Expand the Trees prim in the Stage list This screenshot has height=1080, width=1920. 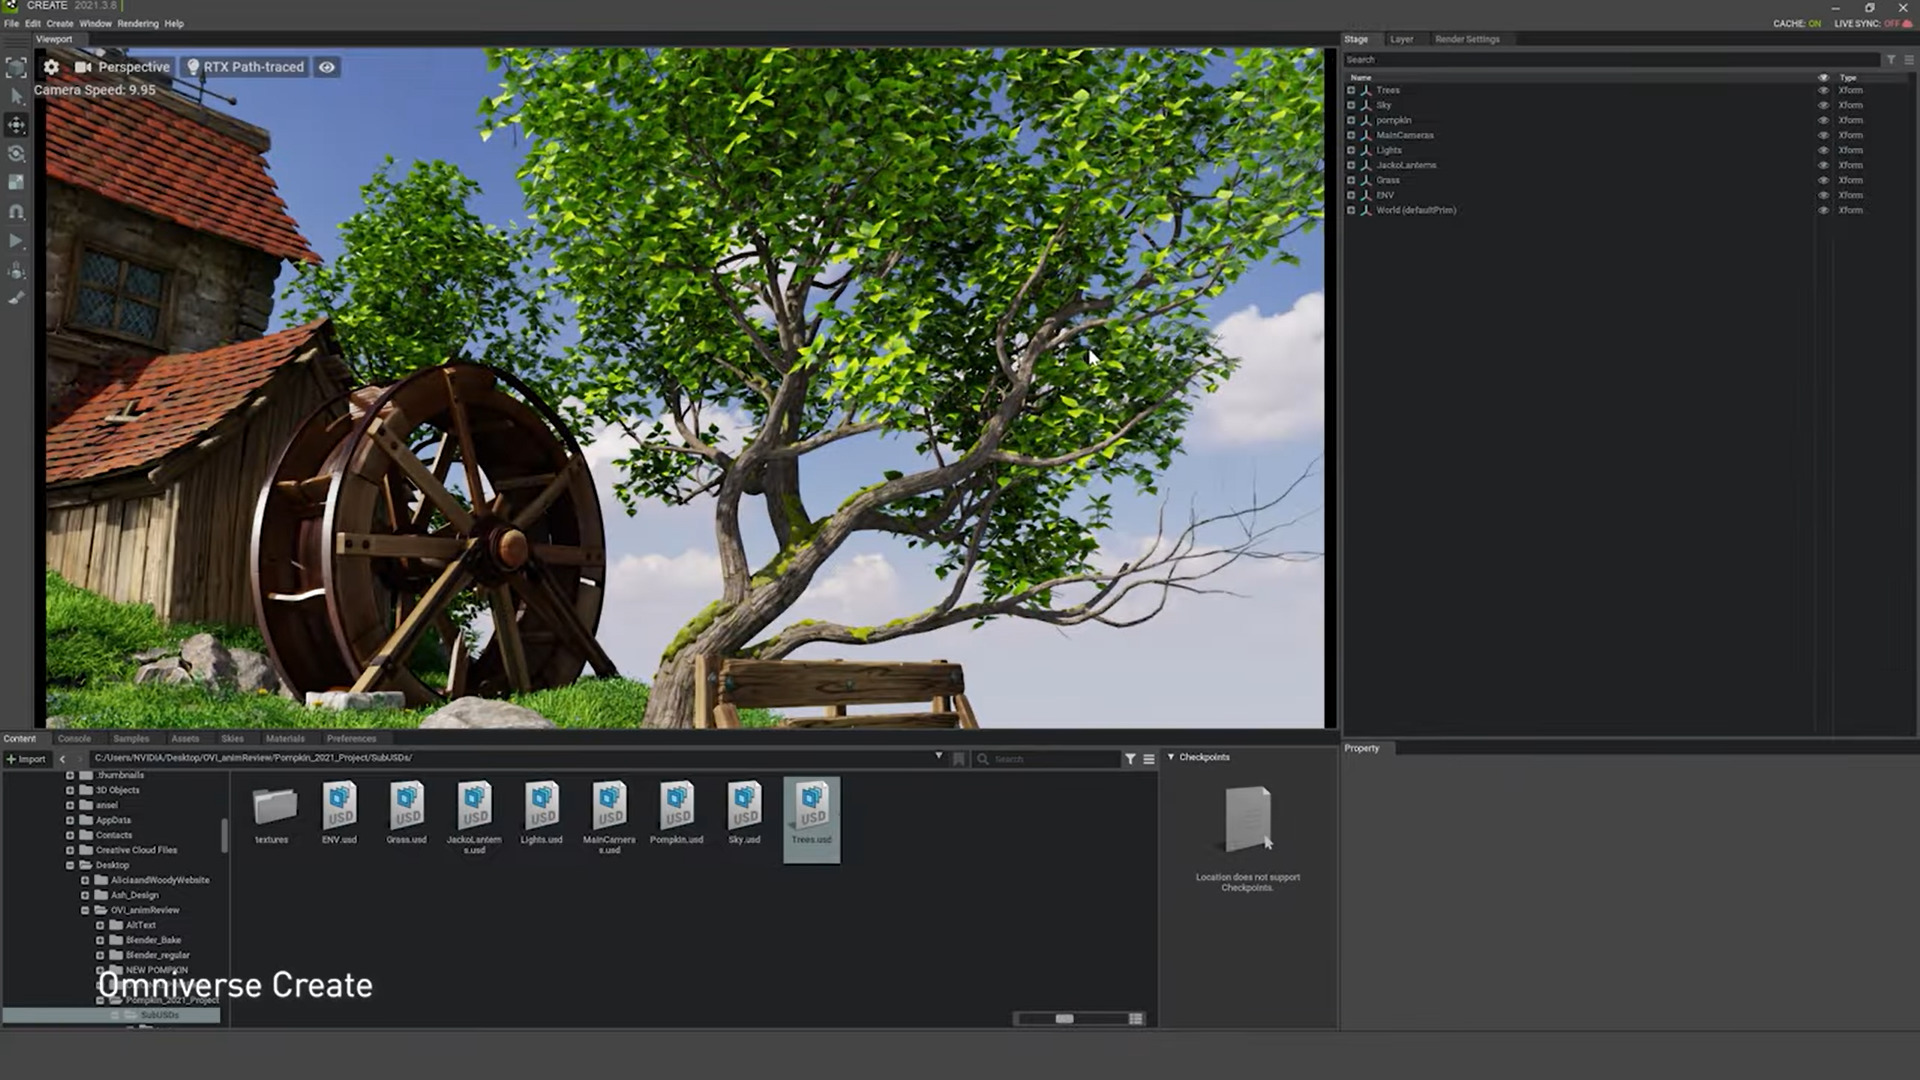[x=1352, y=90]
